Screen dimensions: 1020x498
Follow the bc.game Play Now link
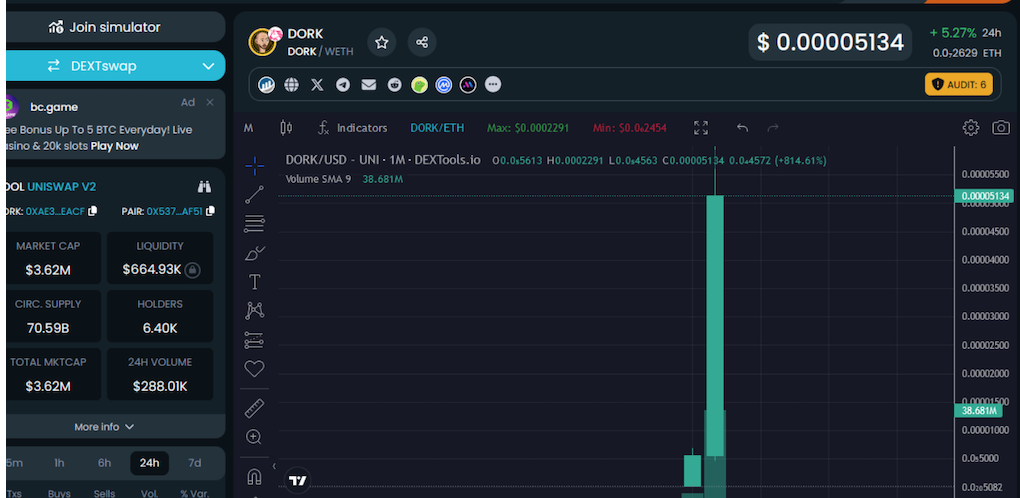(x=114, y=146)
